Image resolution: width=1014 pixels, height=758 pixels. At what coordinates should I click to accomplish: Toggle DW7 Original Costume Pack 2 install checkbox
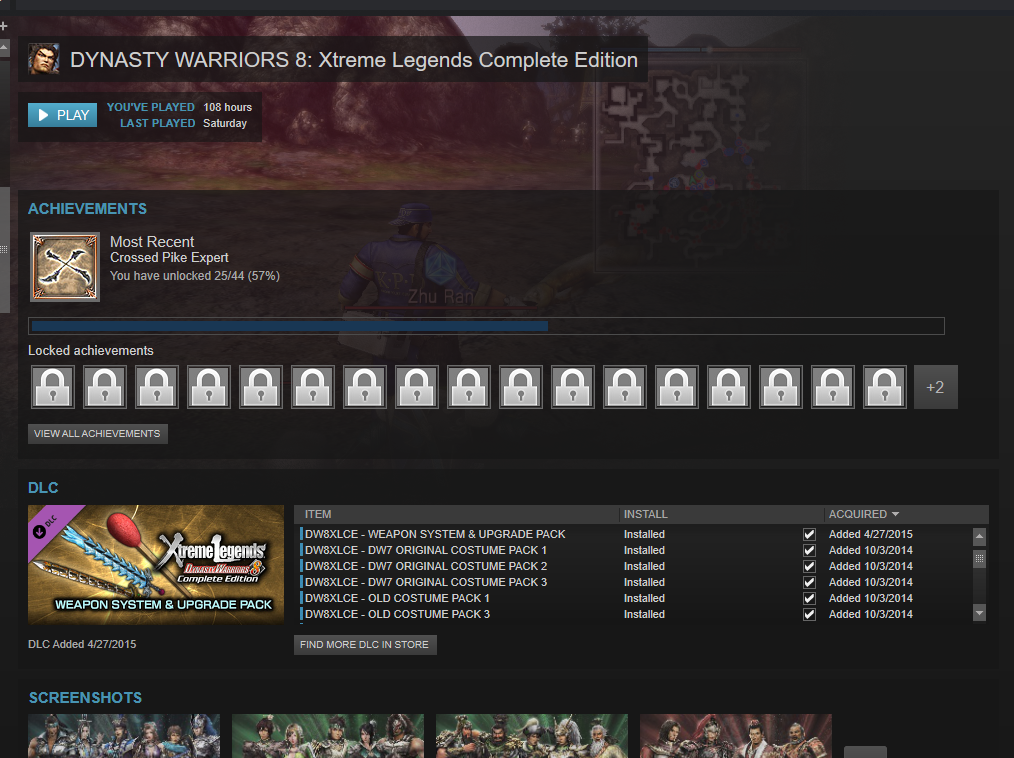pos(809,567)
